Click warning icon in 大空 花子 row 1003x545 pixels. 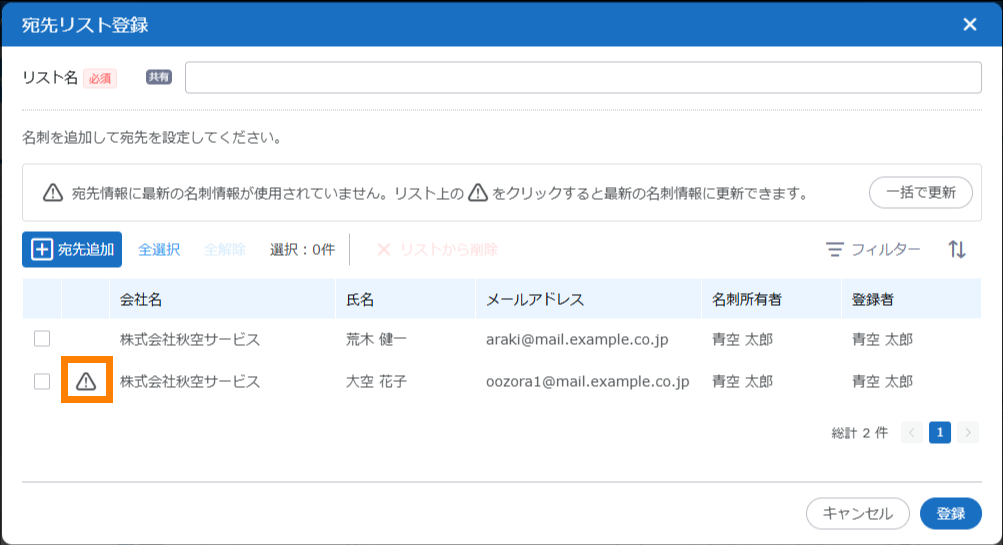click(x=86, y=381)
